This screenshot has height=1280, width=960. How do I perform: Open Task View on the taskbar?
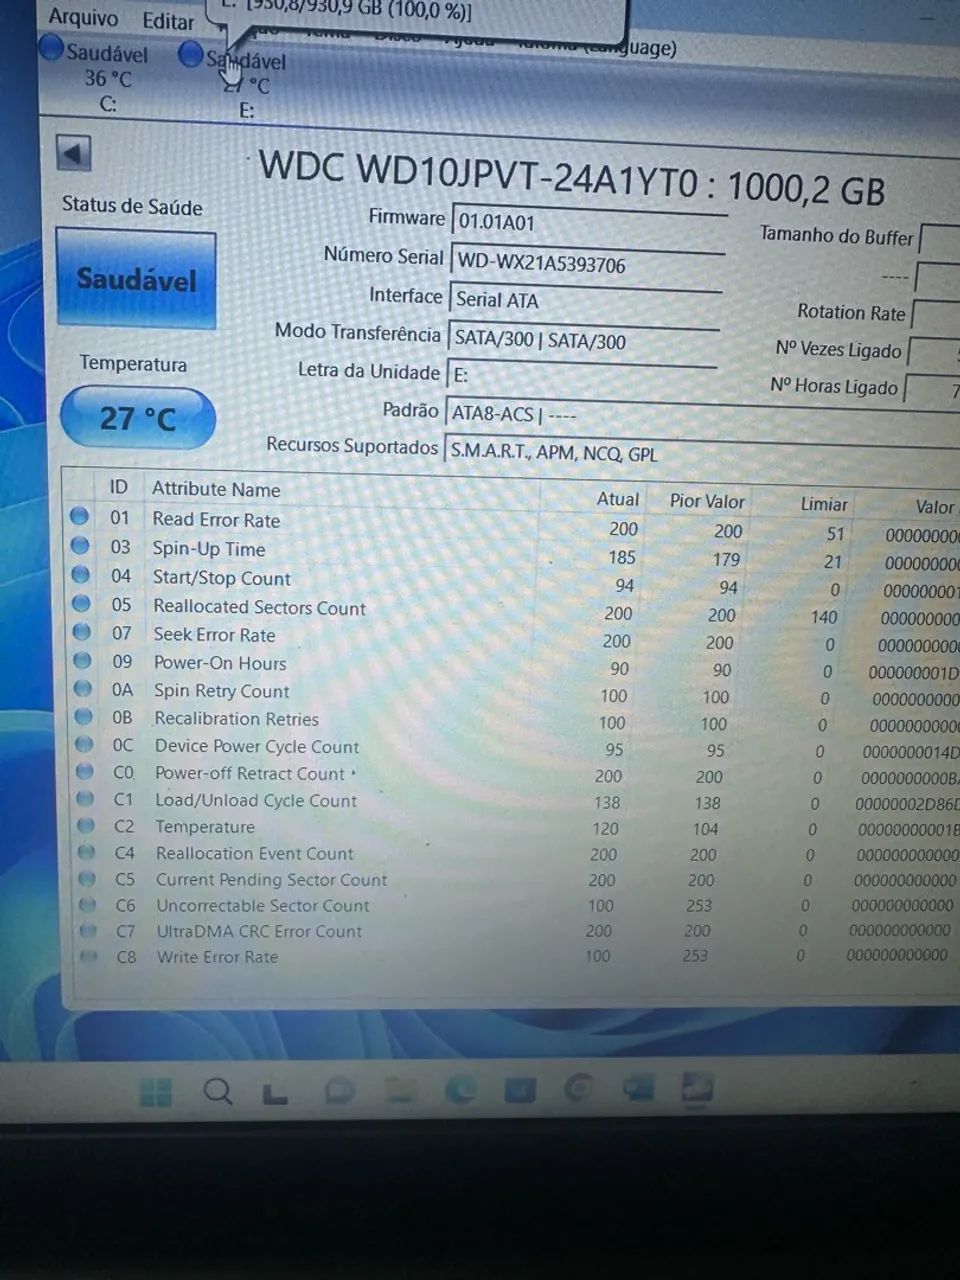275,1093
